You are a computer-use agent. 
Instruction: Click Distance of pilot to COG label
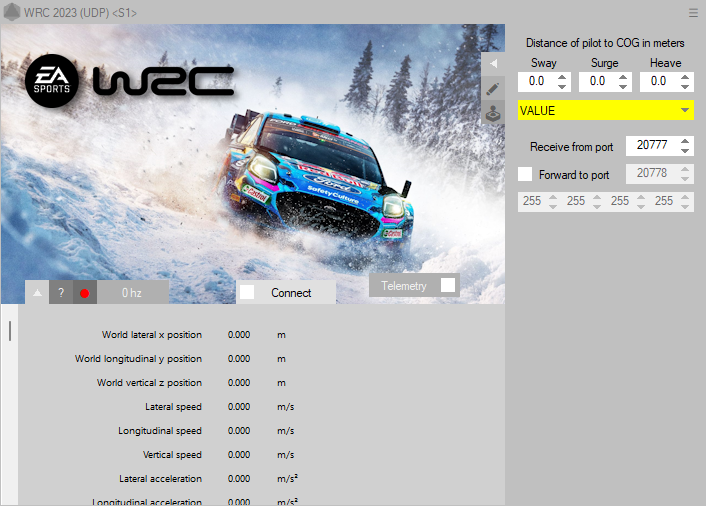(605, 43)
